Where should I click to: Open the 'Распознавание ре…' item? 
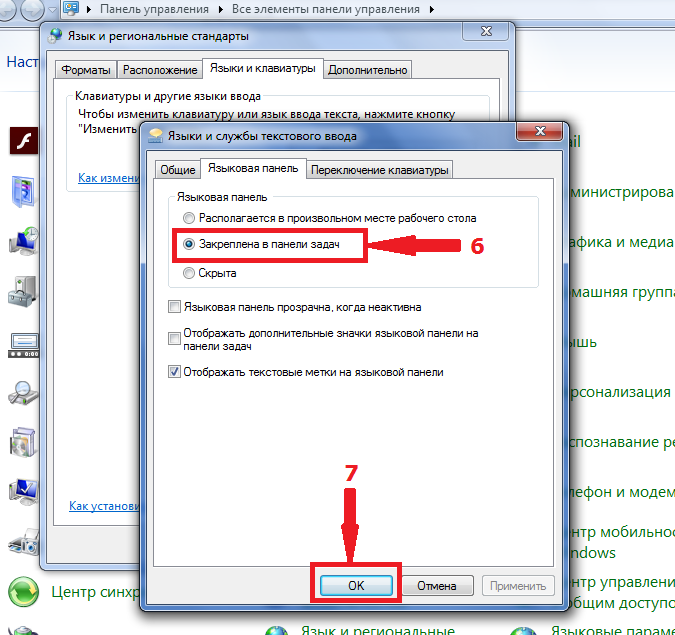[x=622, y=442]
